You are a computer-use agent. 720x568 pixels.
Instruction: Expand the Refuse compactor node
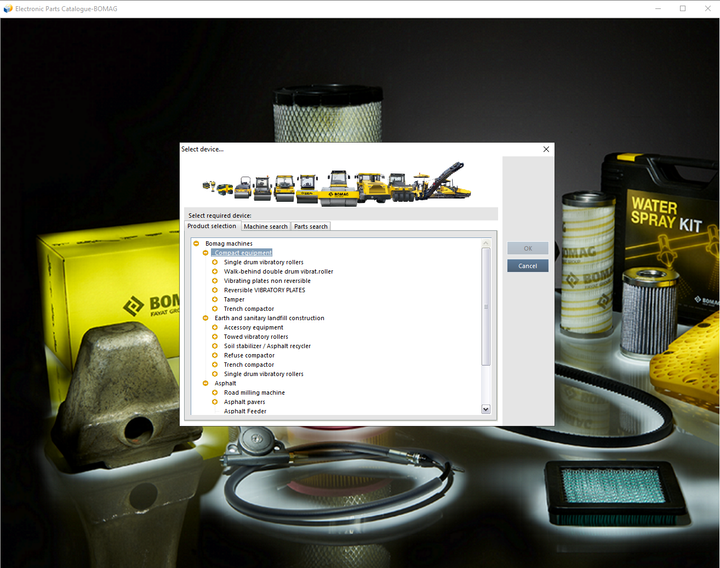click(214, 355)
